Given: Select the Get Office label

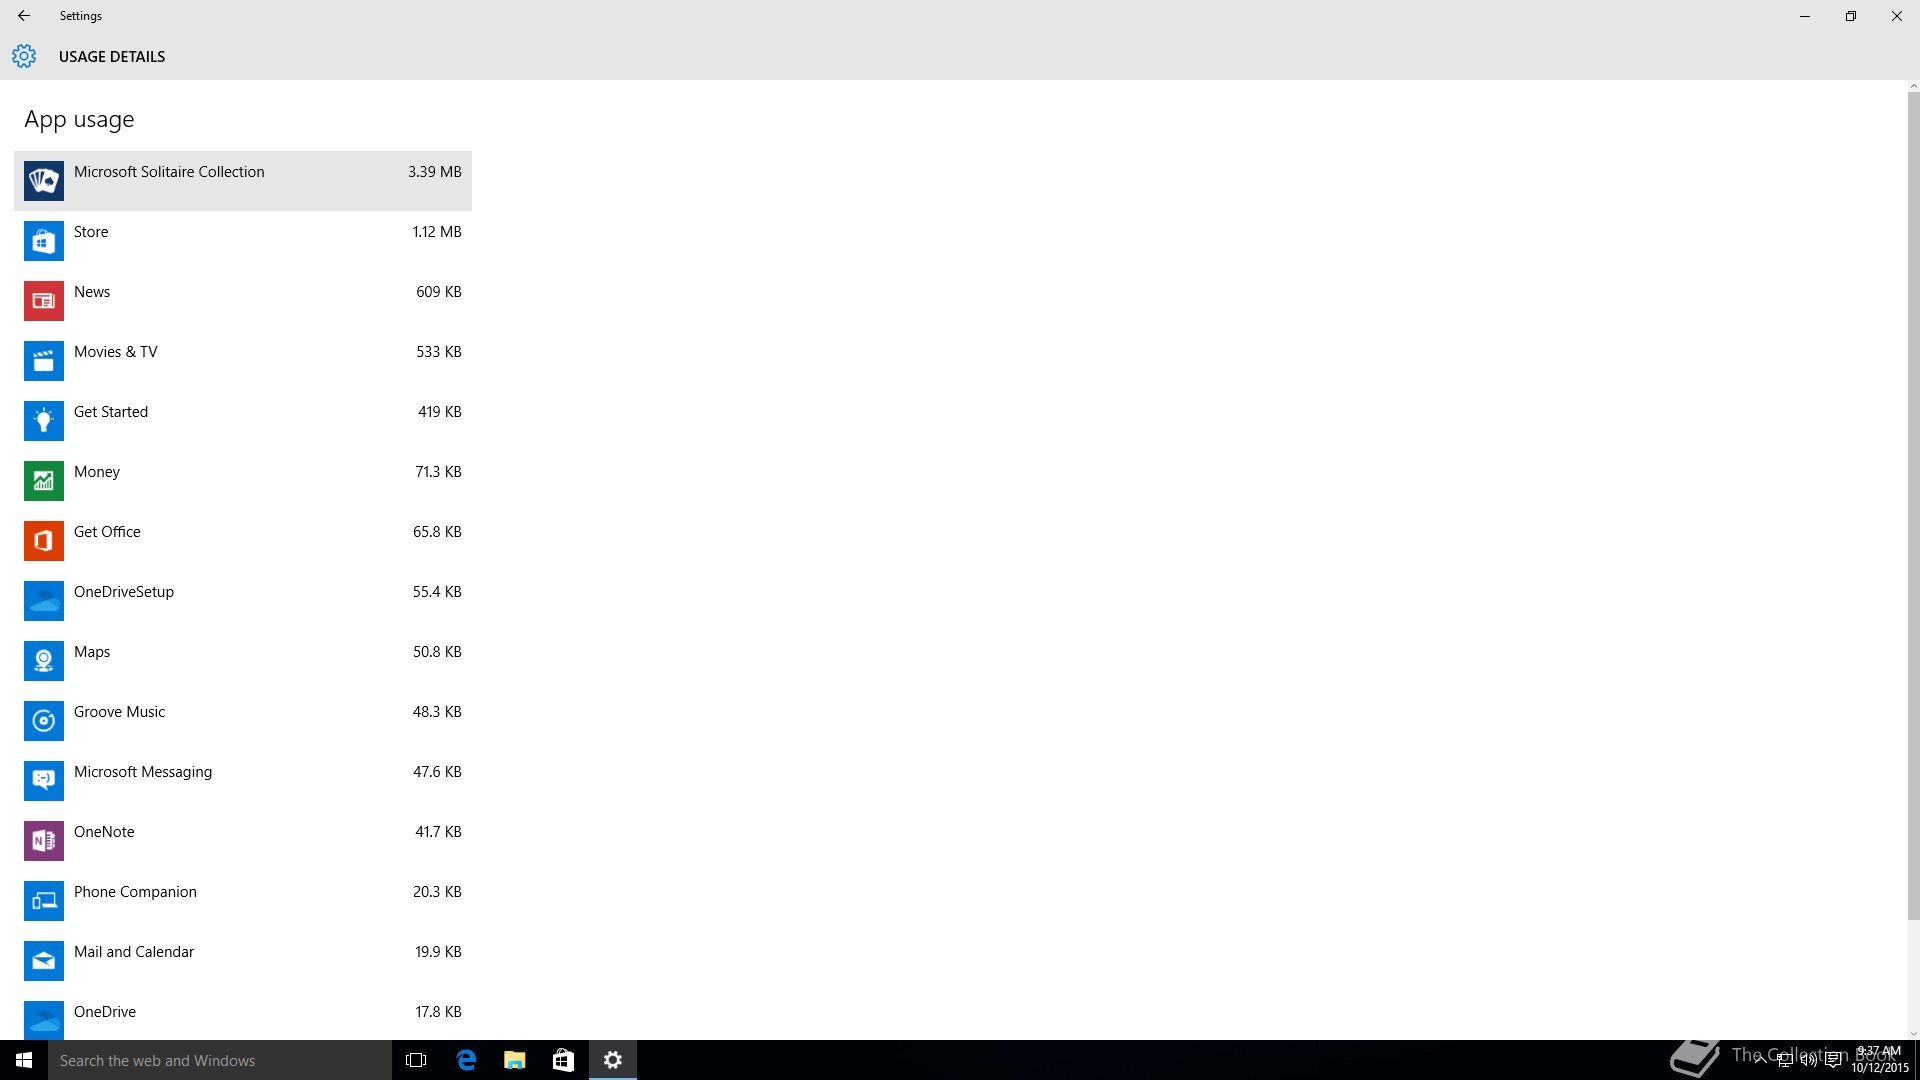Looking at the screenshot, I should [107, 532].
